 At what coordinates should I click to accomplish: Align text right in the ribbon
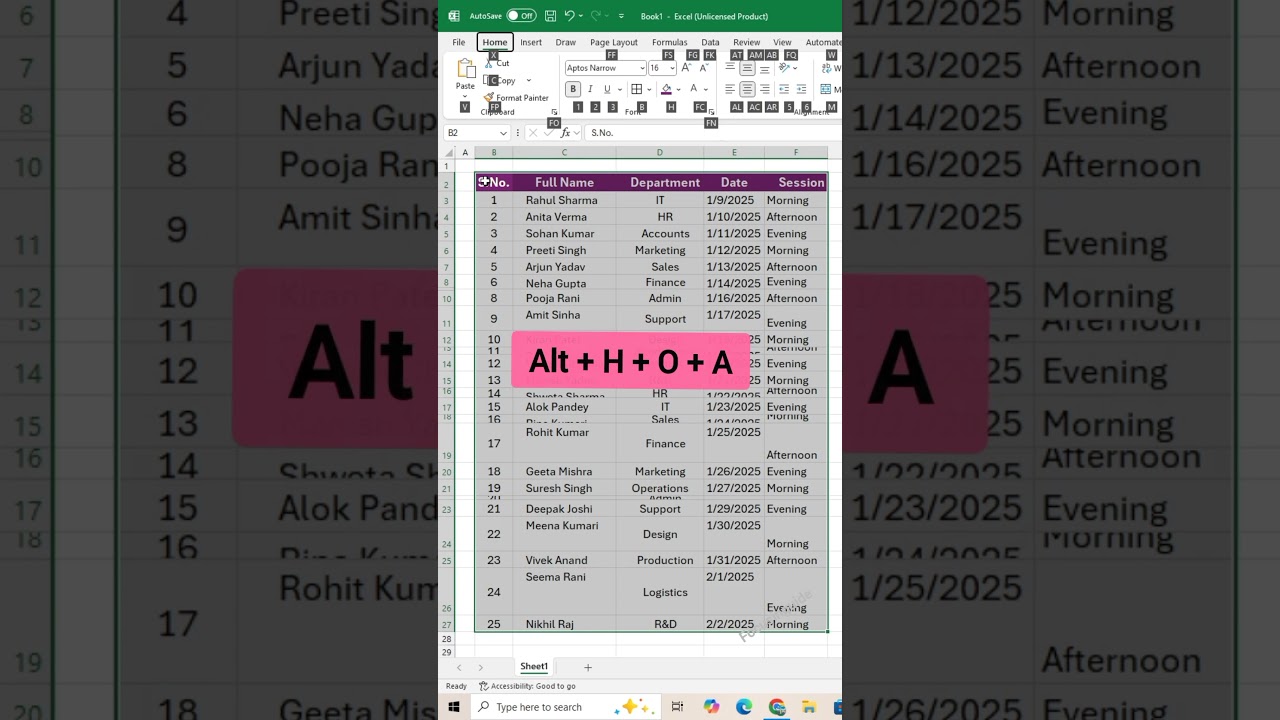(765, 89)
